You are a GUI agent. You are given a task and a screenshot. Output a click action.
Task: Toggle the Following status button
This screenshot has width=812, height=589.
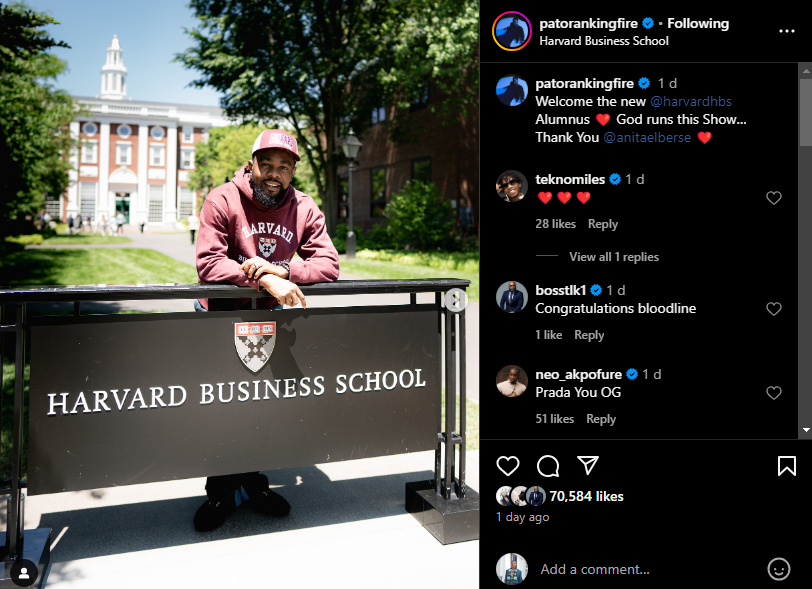[698, 23]
